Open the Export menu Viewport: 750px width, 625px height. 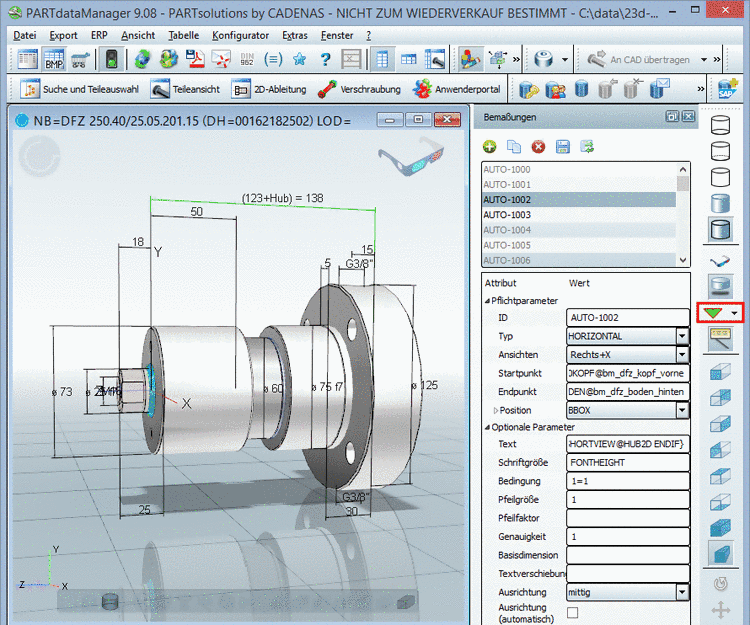click(63, 35)
